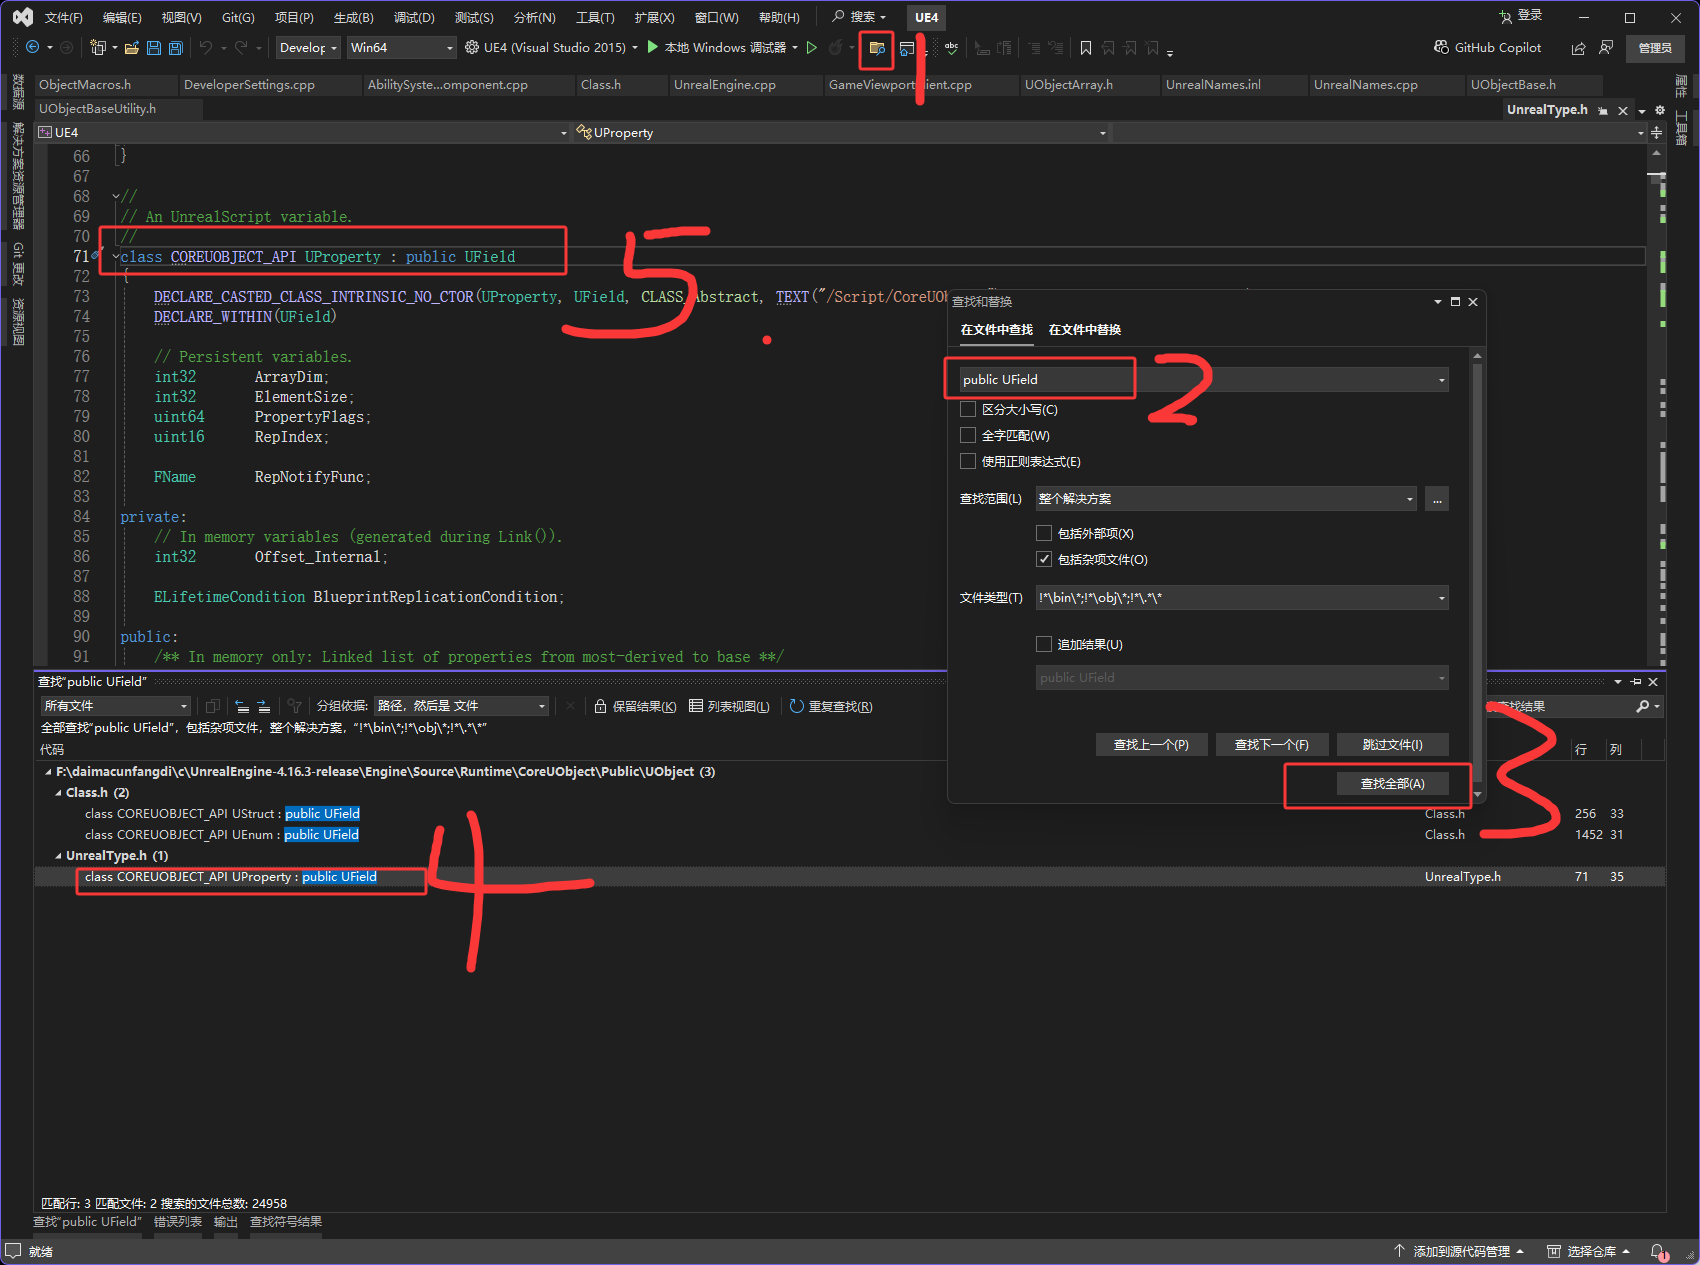This screenshot has width=1700, height=1265.
Task: Open the 所有文件 results filter dropdown
Action: (115, 706)
